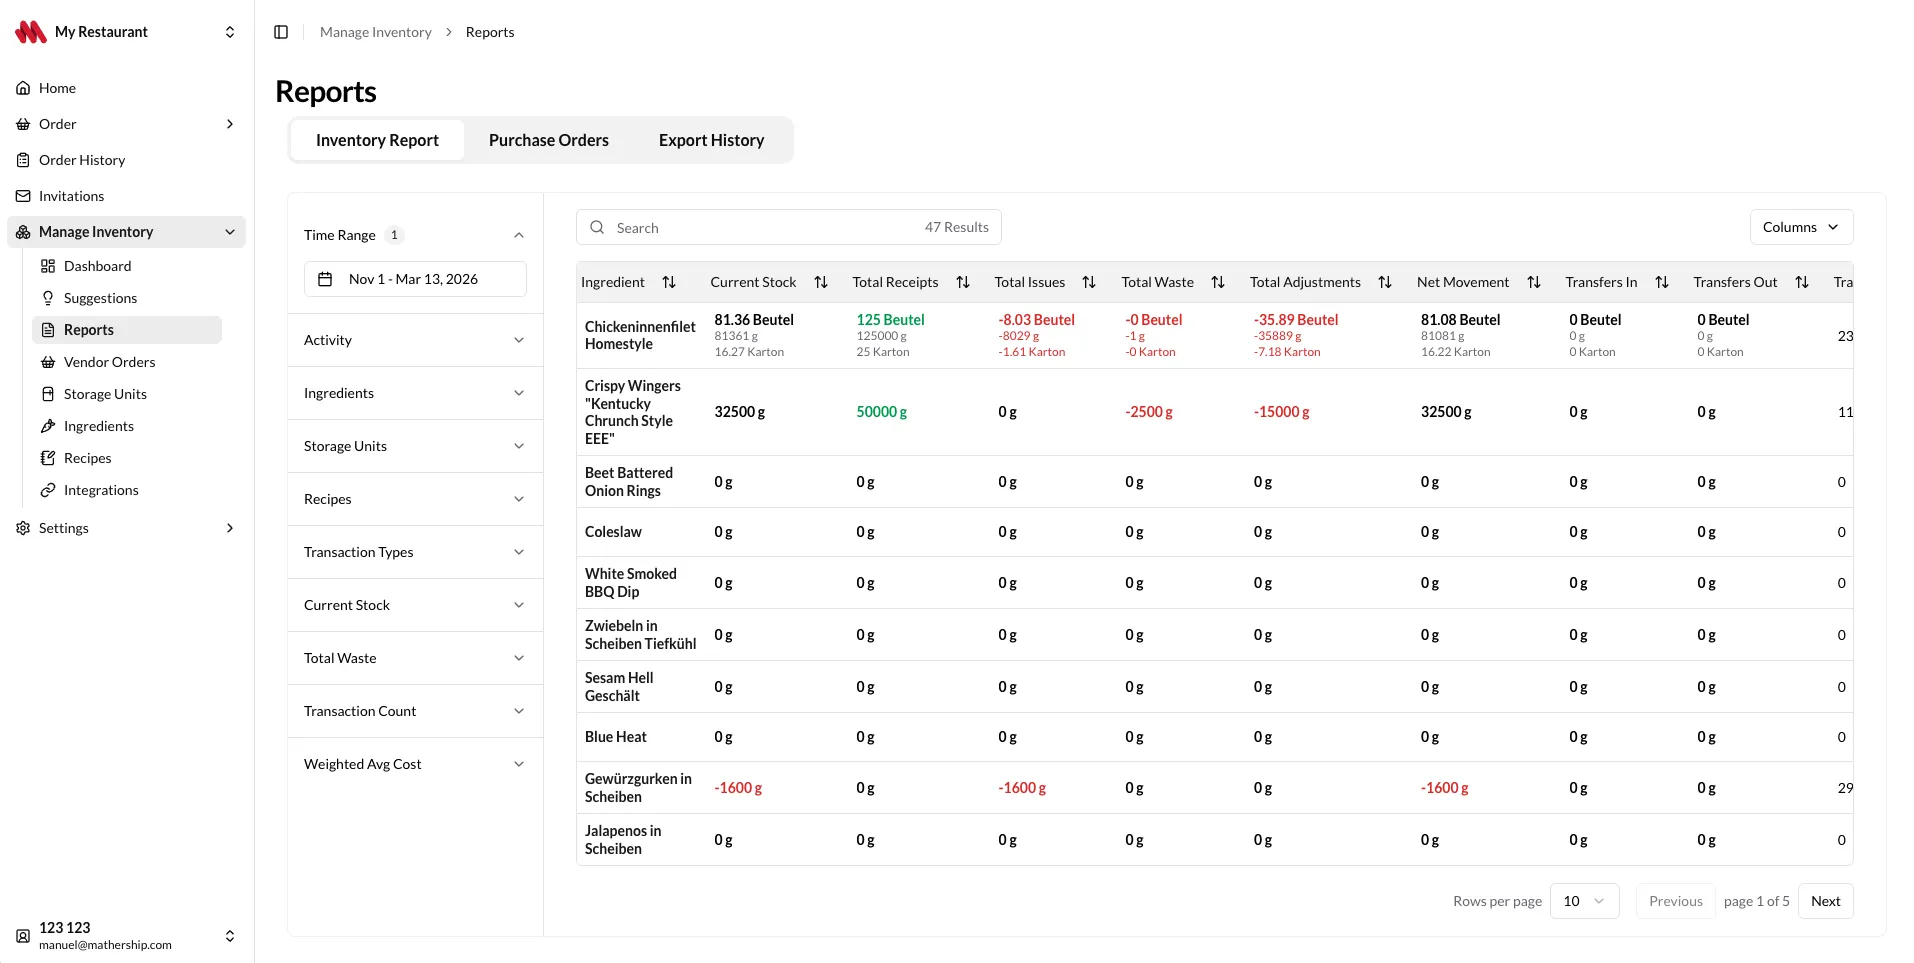The height and width of the screenshot is (963, 1914).
Task: Switch to the Export History tab
Action: [711, 140]
